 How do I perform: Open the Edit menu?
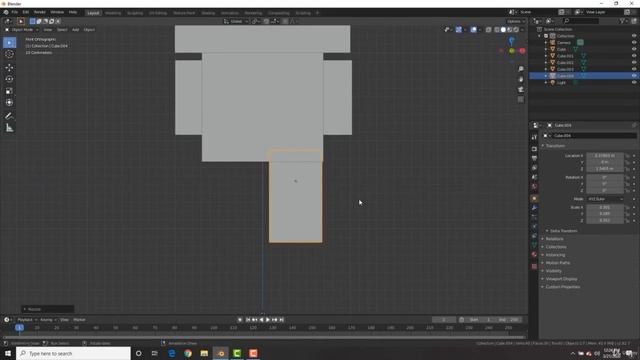point(26,12)
